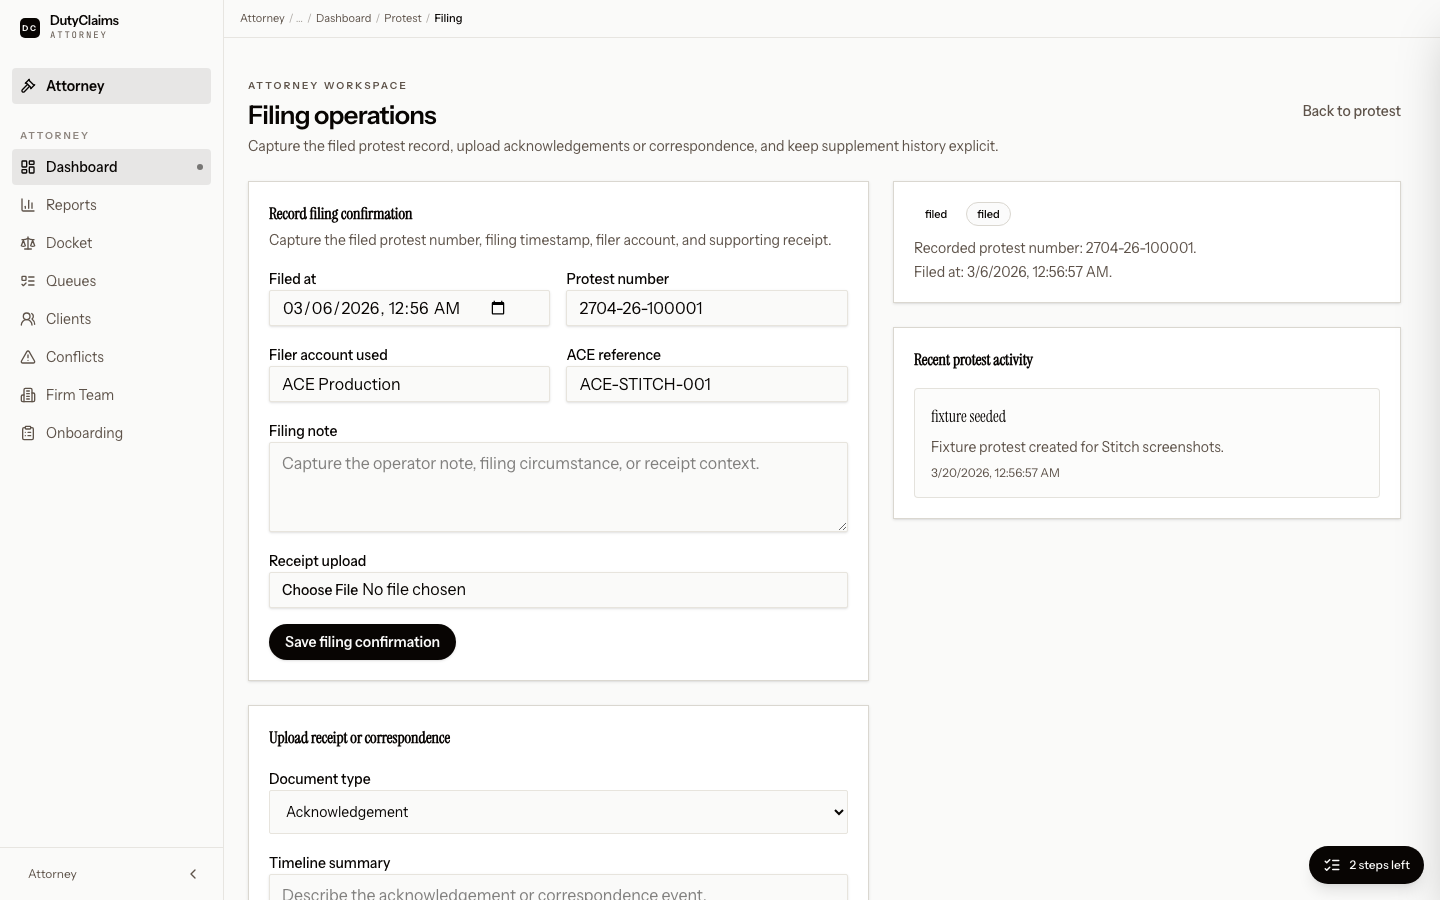
Task: Click the Reports chart icon
Action: 28,205
